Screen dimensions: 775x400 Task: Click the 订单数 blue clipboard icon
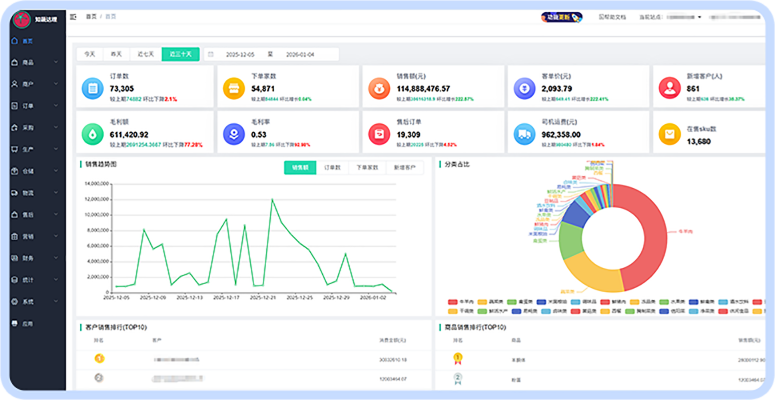pos(91,89)
